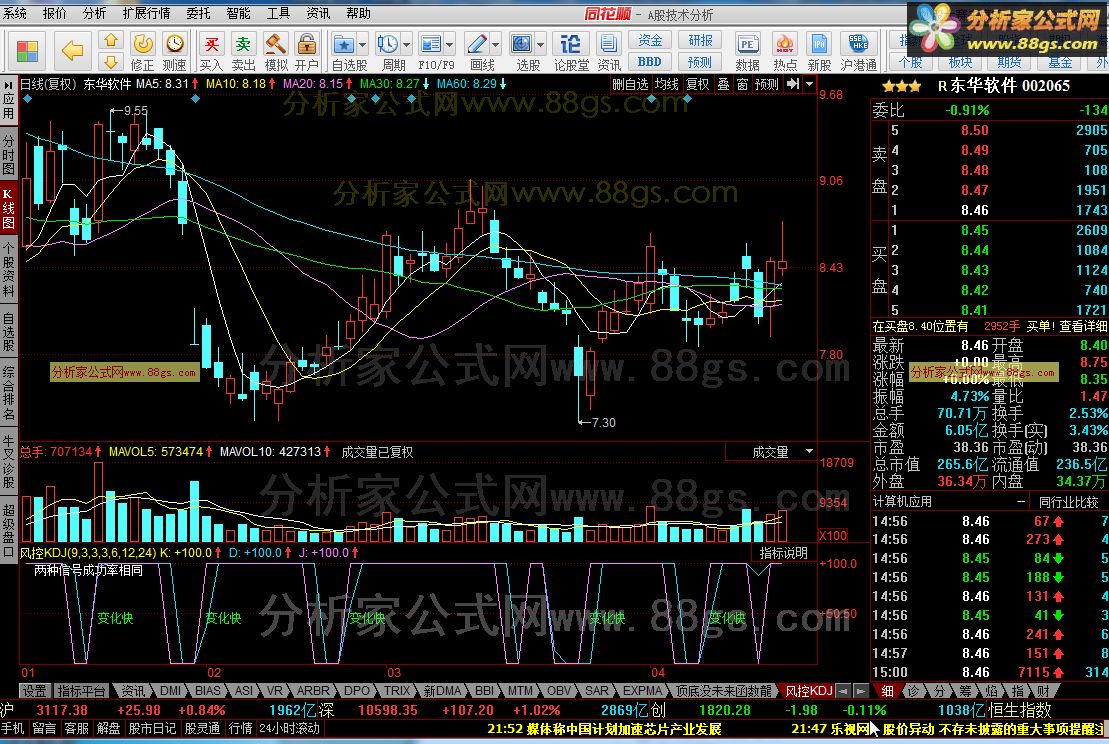Open the 报价 menu

(54, 13)
